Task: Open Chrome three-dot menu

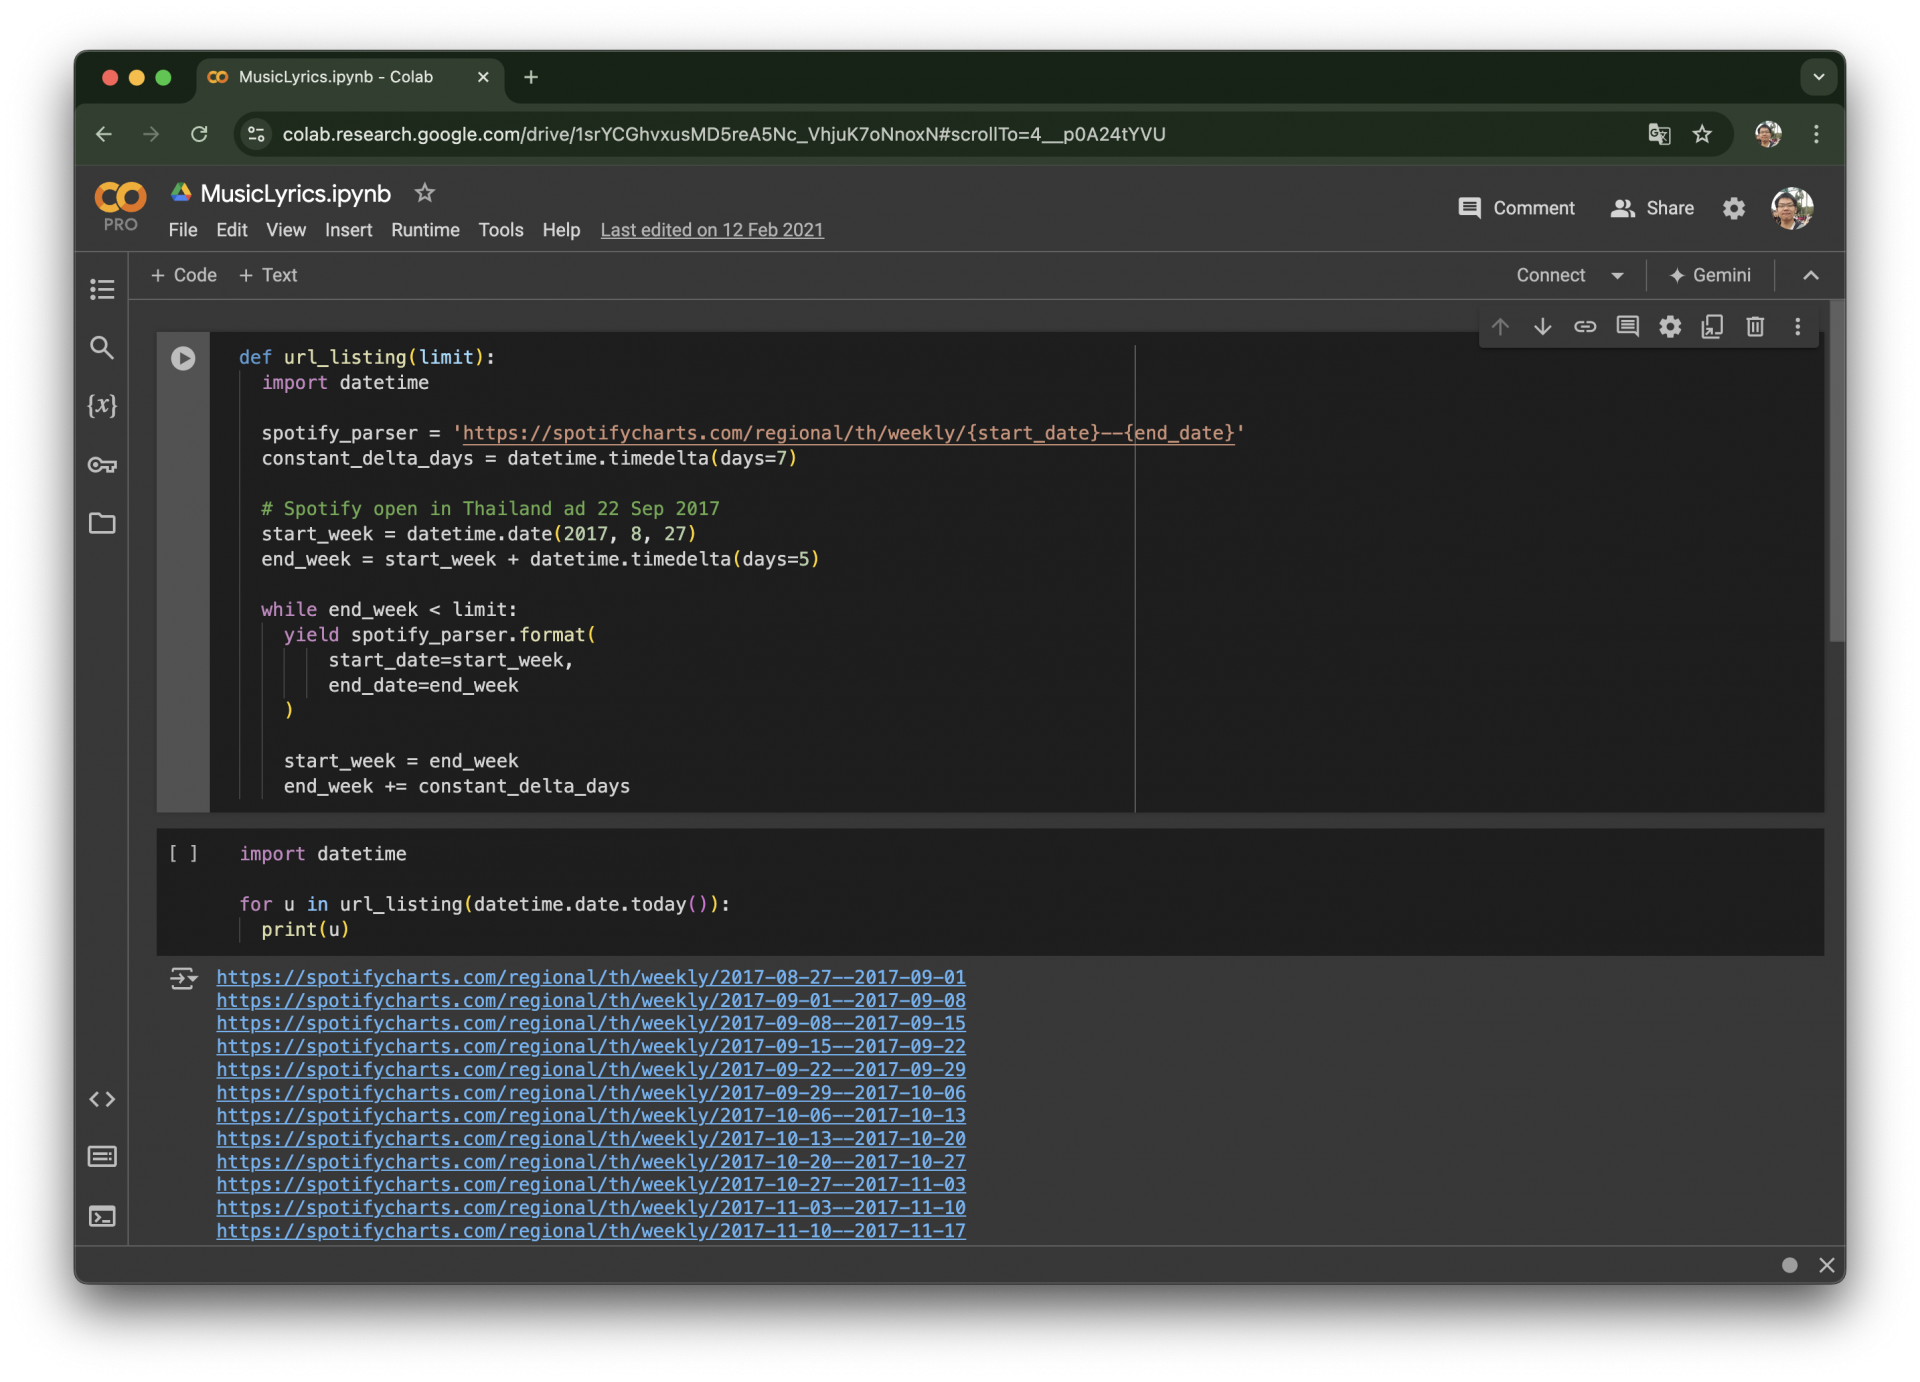Action: pos(1816,134)
